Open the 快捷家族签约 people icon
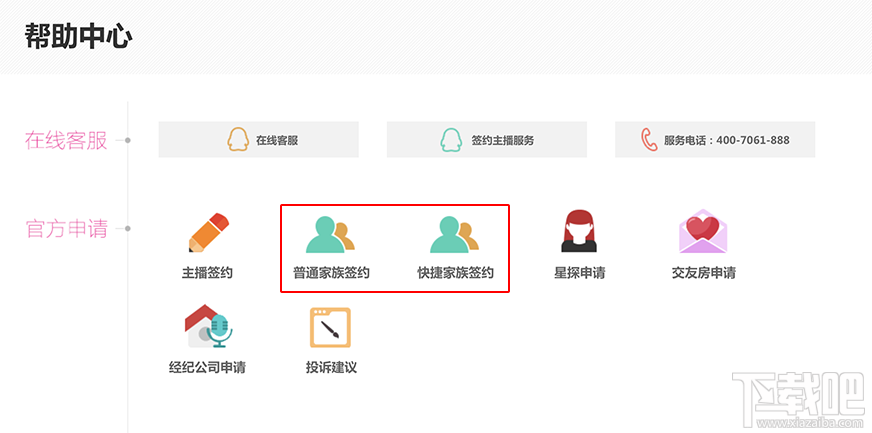The image size is (872, 433). point(454,235)
